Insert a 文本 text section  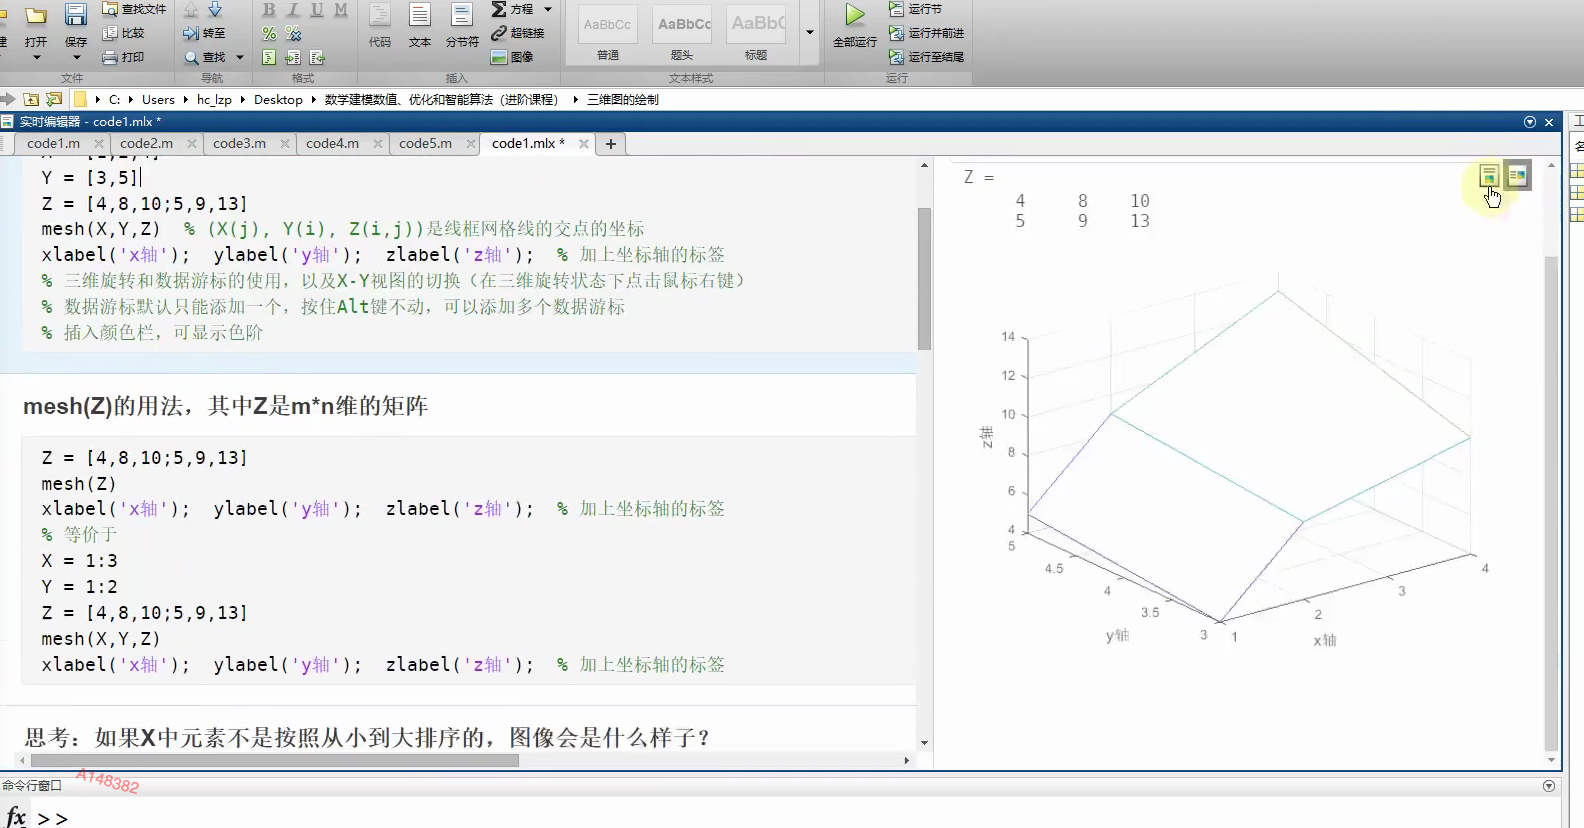(x=420, y=24)
